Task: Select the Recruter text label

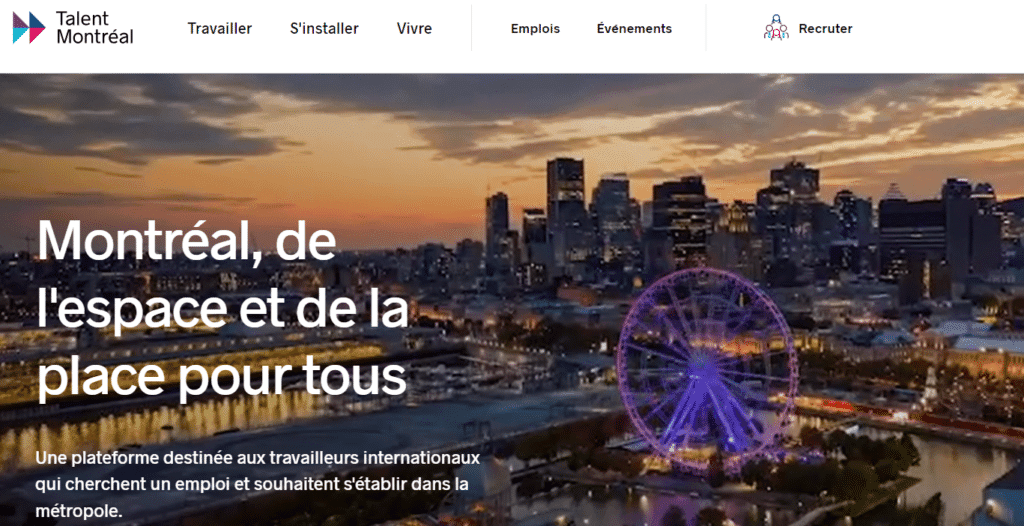Action: point(825,29)
